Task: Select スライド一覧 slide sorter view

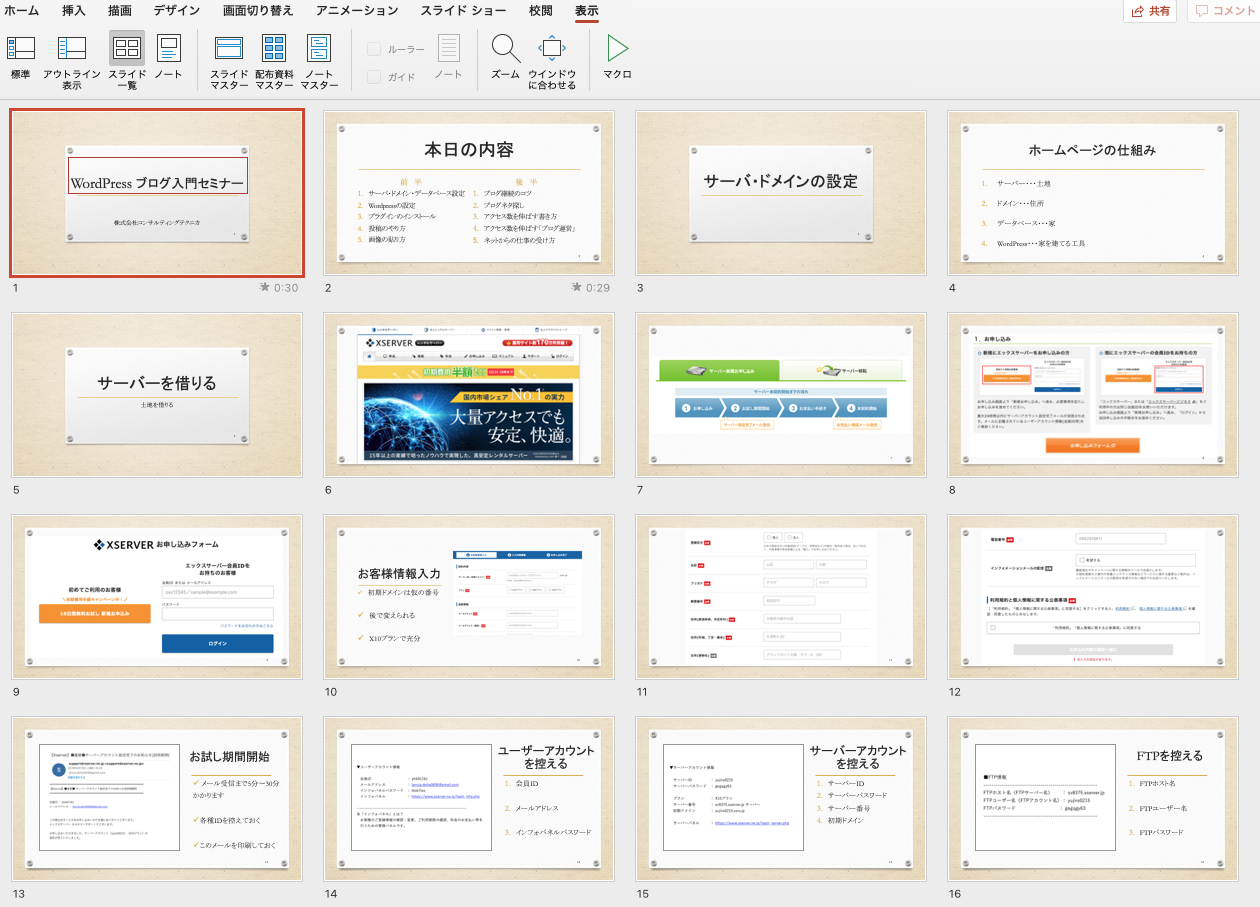Action: point(127,62)
